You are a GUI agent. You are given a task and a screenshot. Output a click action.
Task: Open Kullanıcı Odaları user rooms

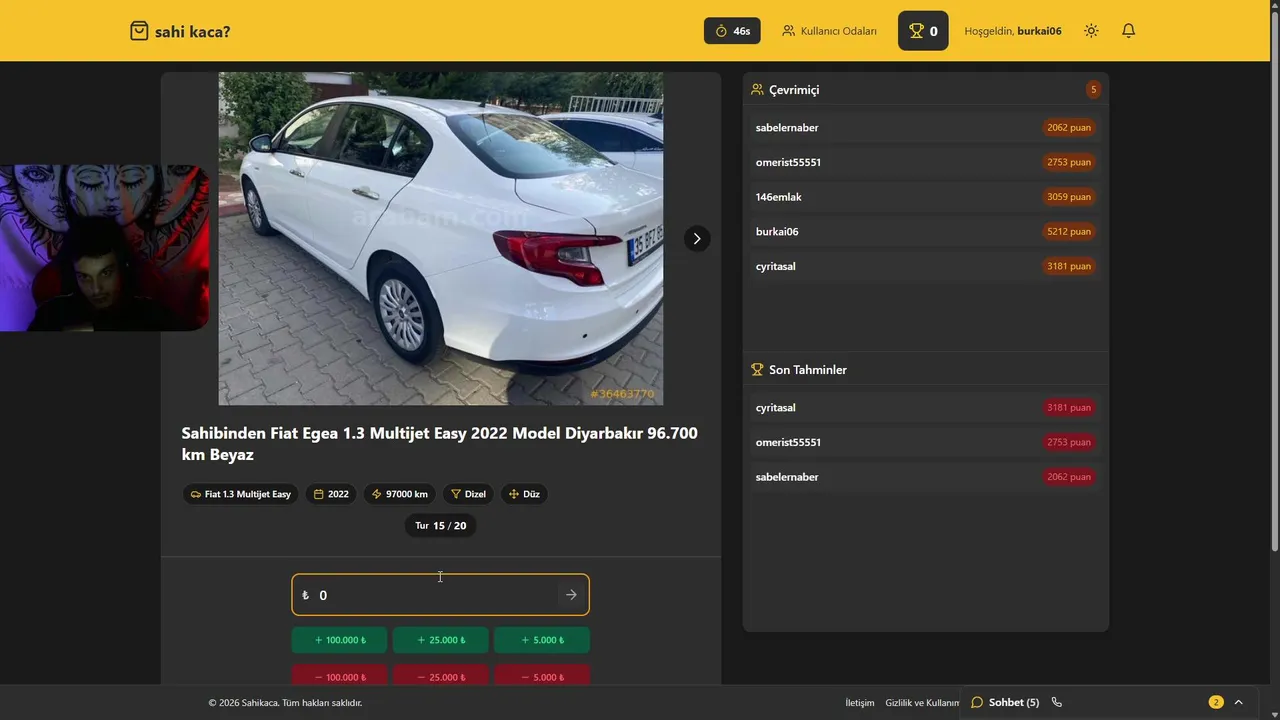(829, 31)
